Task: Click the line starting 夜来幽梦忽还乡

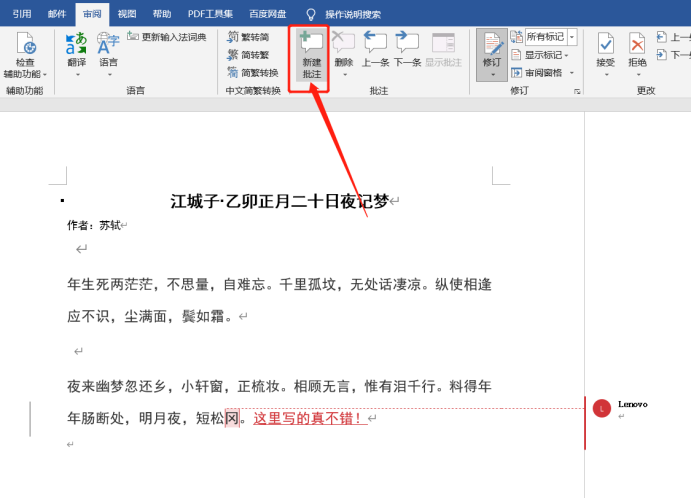Action: pos(279,387)
